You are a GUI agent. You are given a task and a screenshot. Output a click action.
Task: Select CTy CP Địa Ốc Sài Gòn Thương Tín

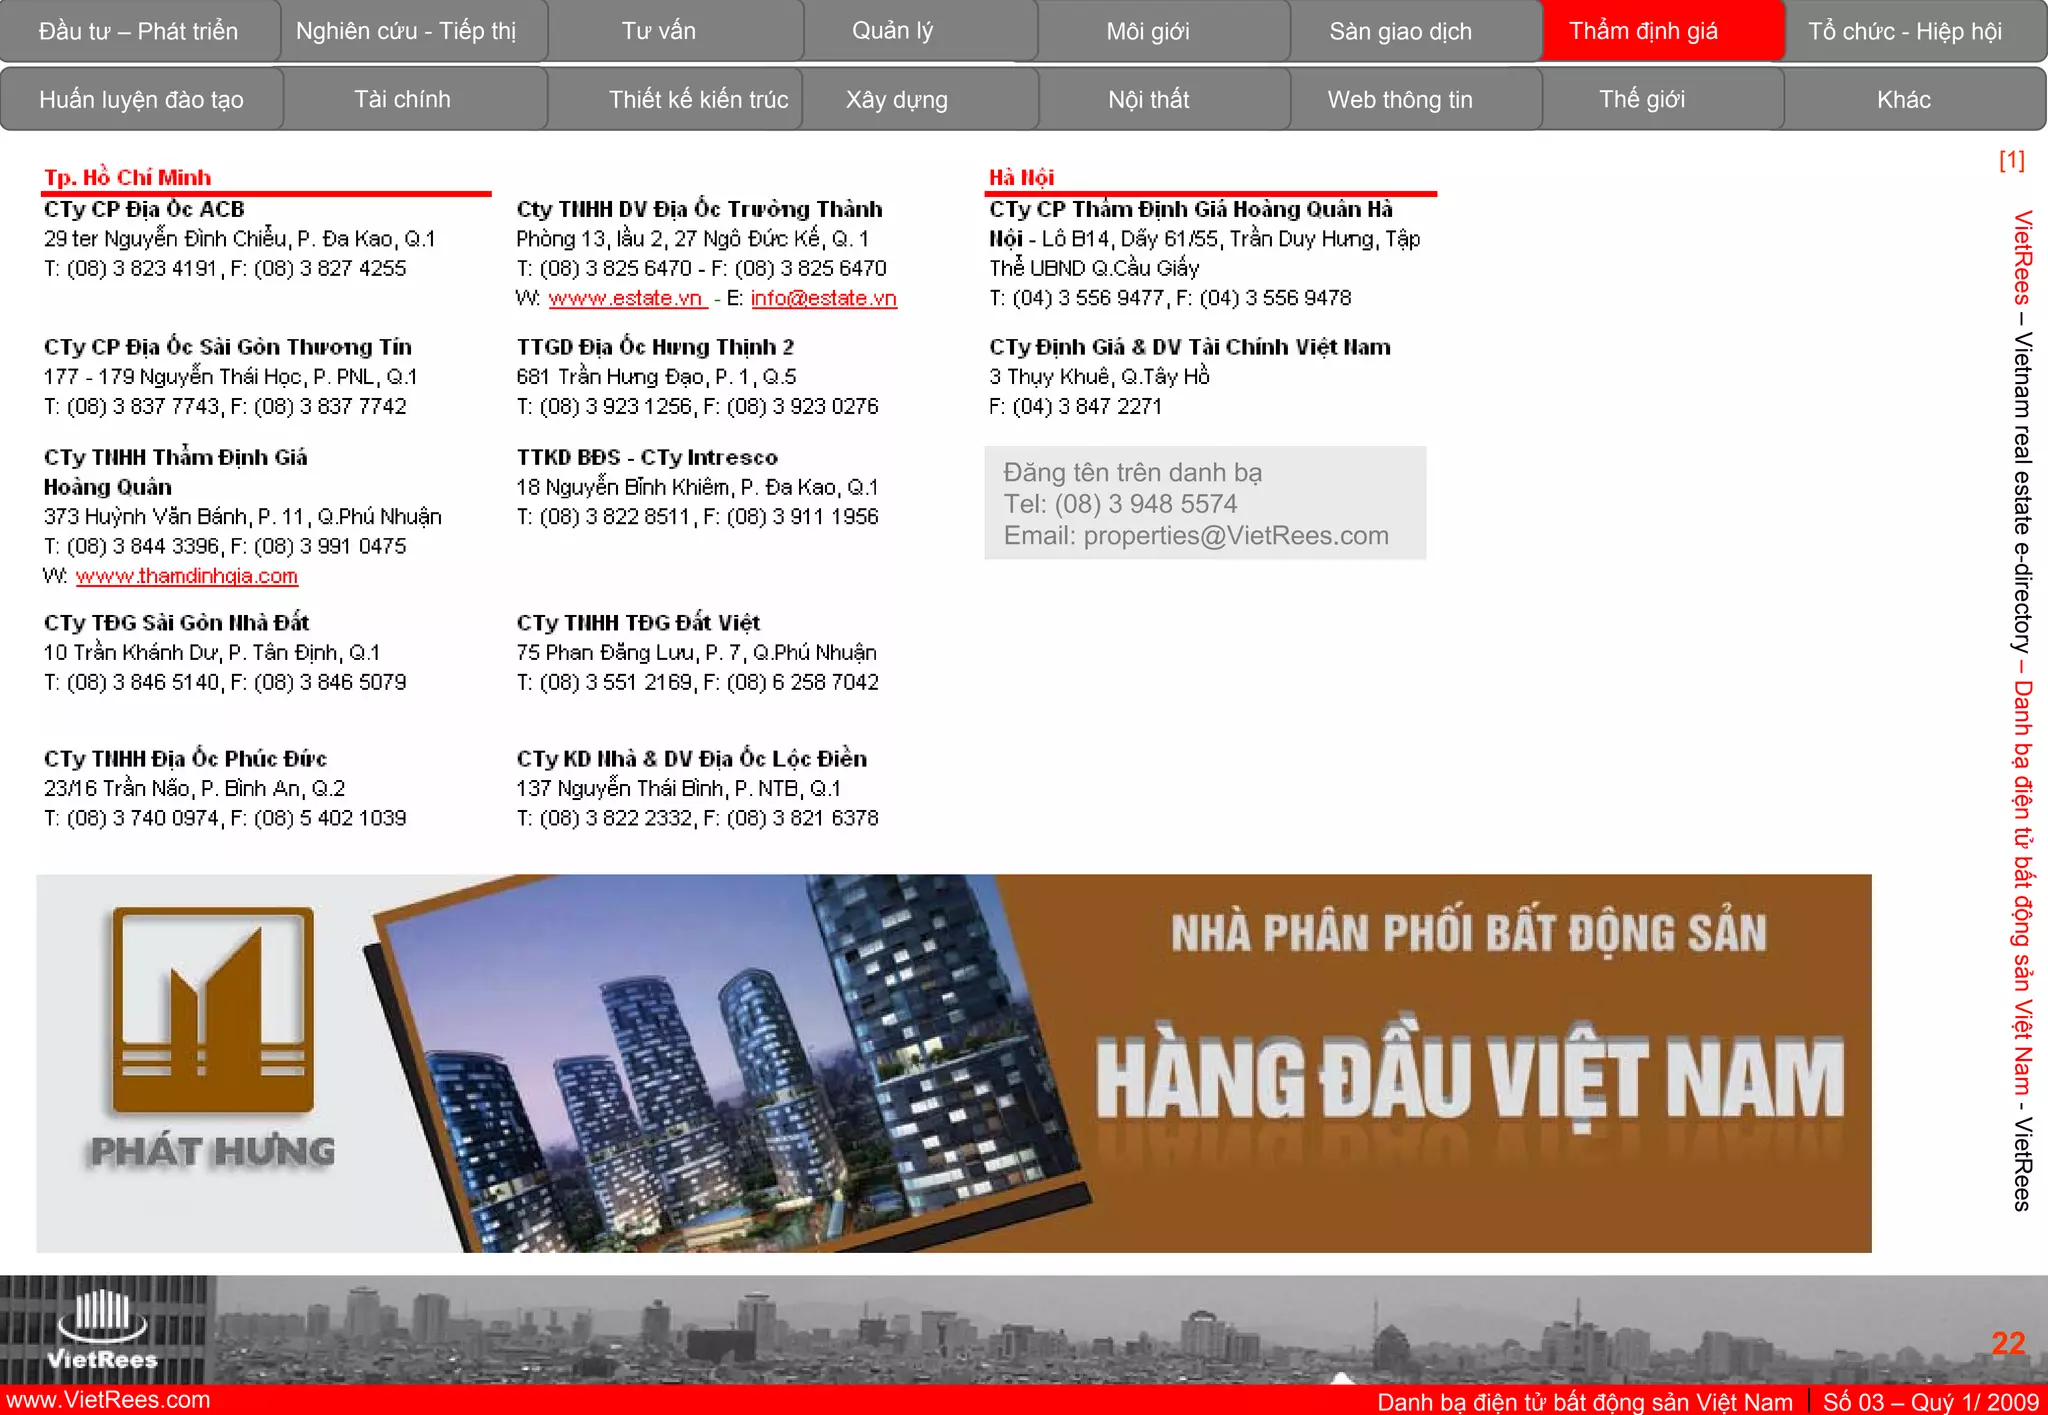pos(227,347)
